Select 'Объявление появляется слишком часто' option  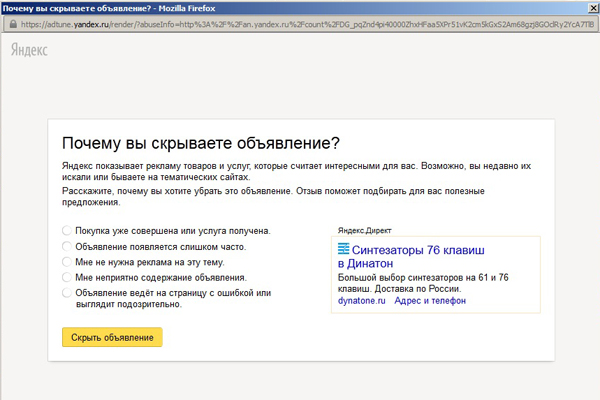67,246
